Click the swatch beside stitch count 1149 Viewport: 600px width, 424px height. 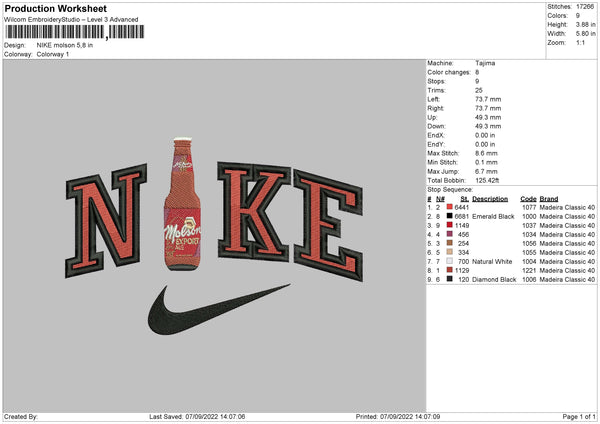450,225
